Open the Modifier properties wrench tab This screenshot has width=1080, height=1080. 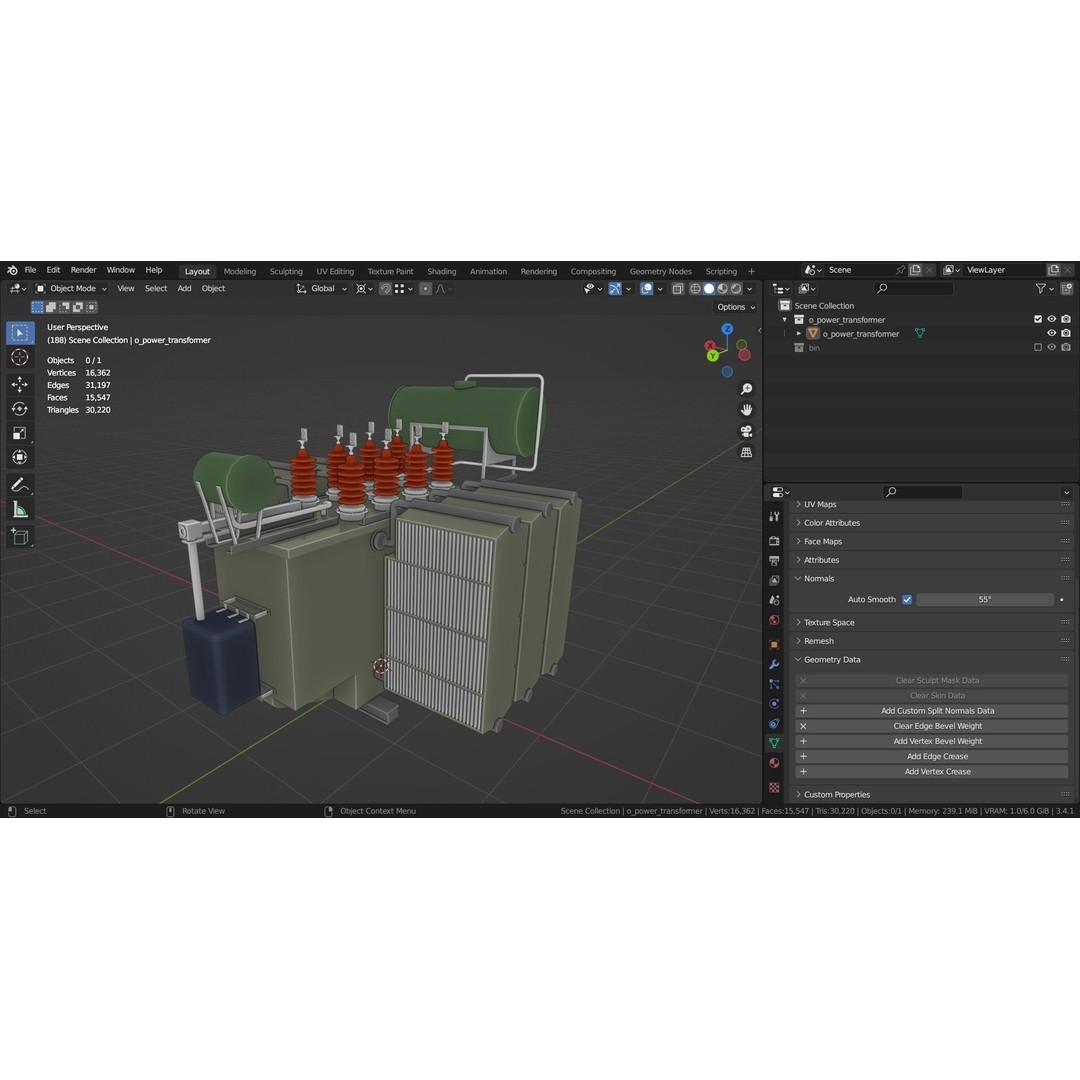[774, 665]
